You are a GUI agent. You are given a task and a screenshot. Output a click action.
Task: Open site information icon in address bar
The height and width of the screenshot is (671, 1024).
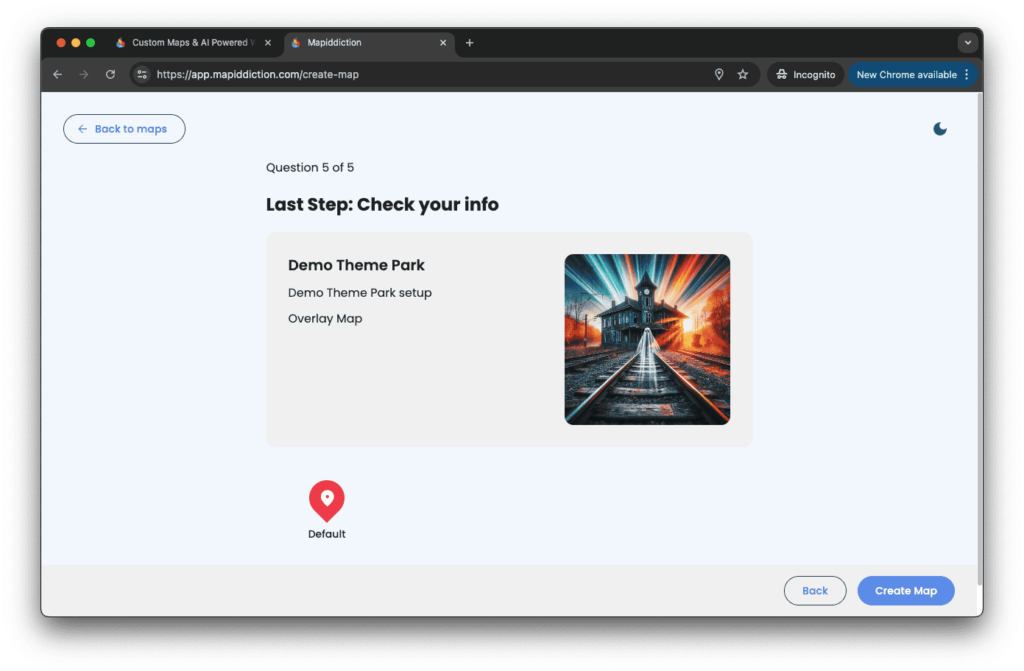[x=142, y=75]
